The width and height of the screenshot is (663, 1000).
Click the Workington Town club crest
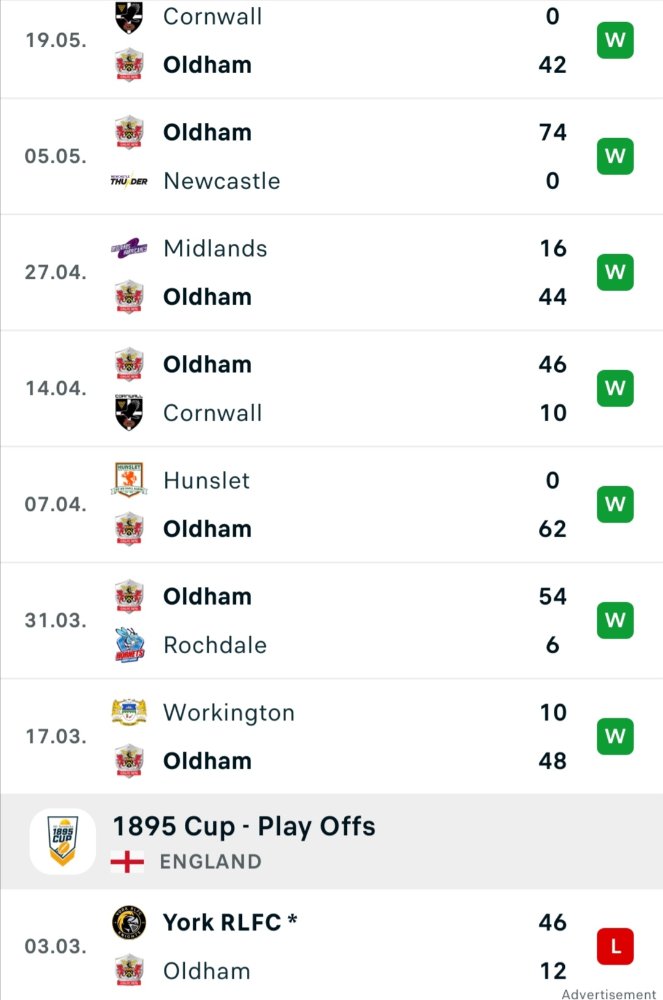(x=129, y=712)
